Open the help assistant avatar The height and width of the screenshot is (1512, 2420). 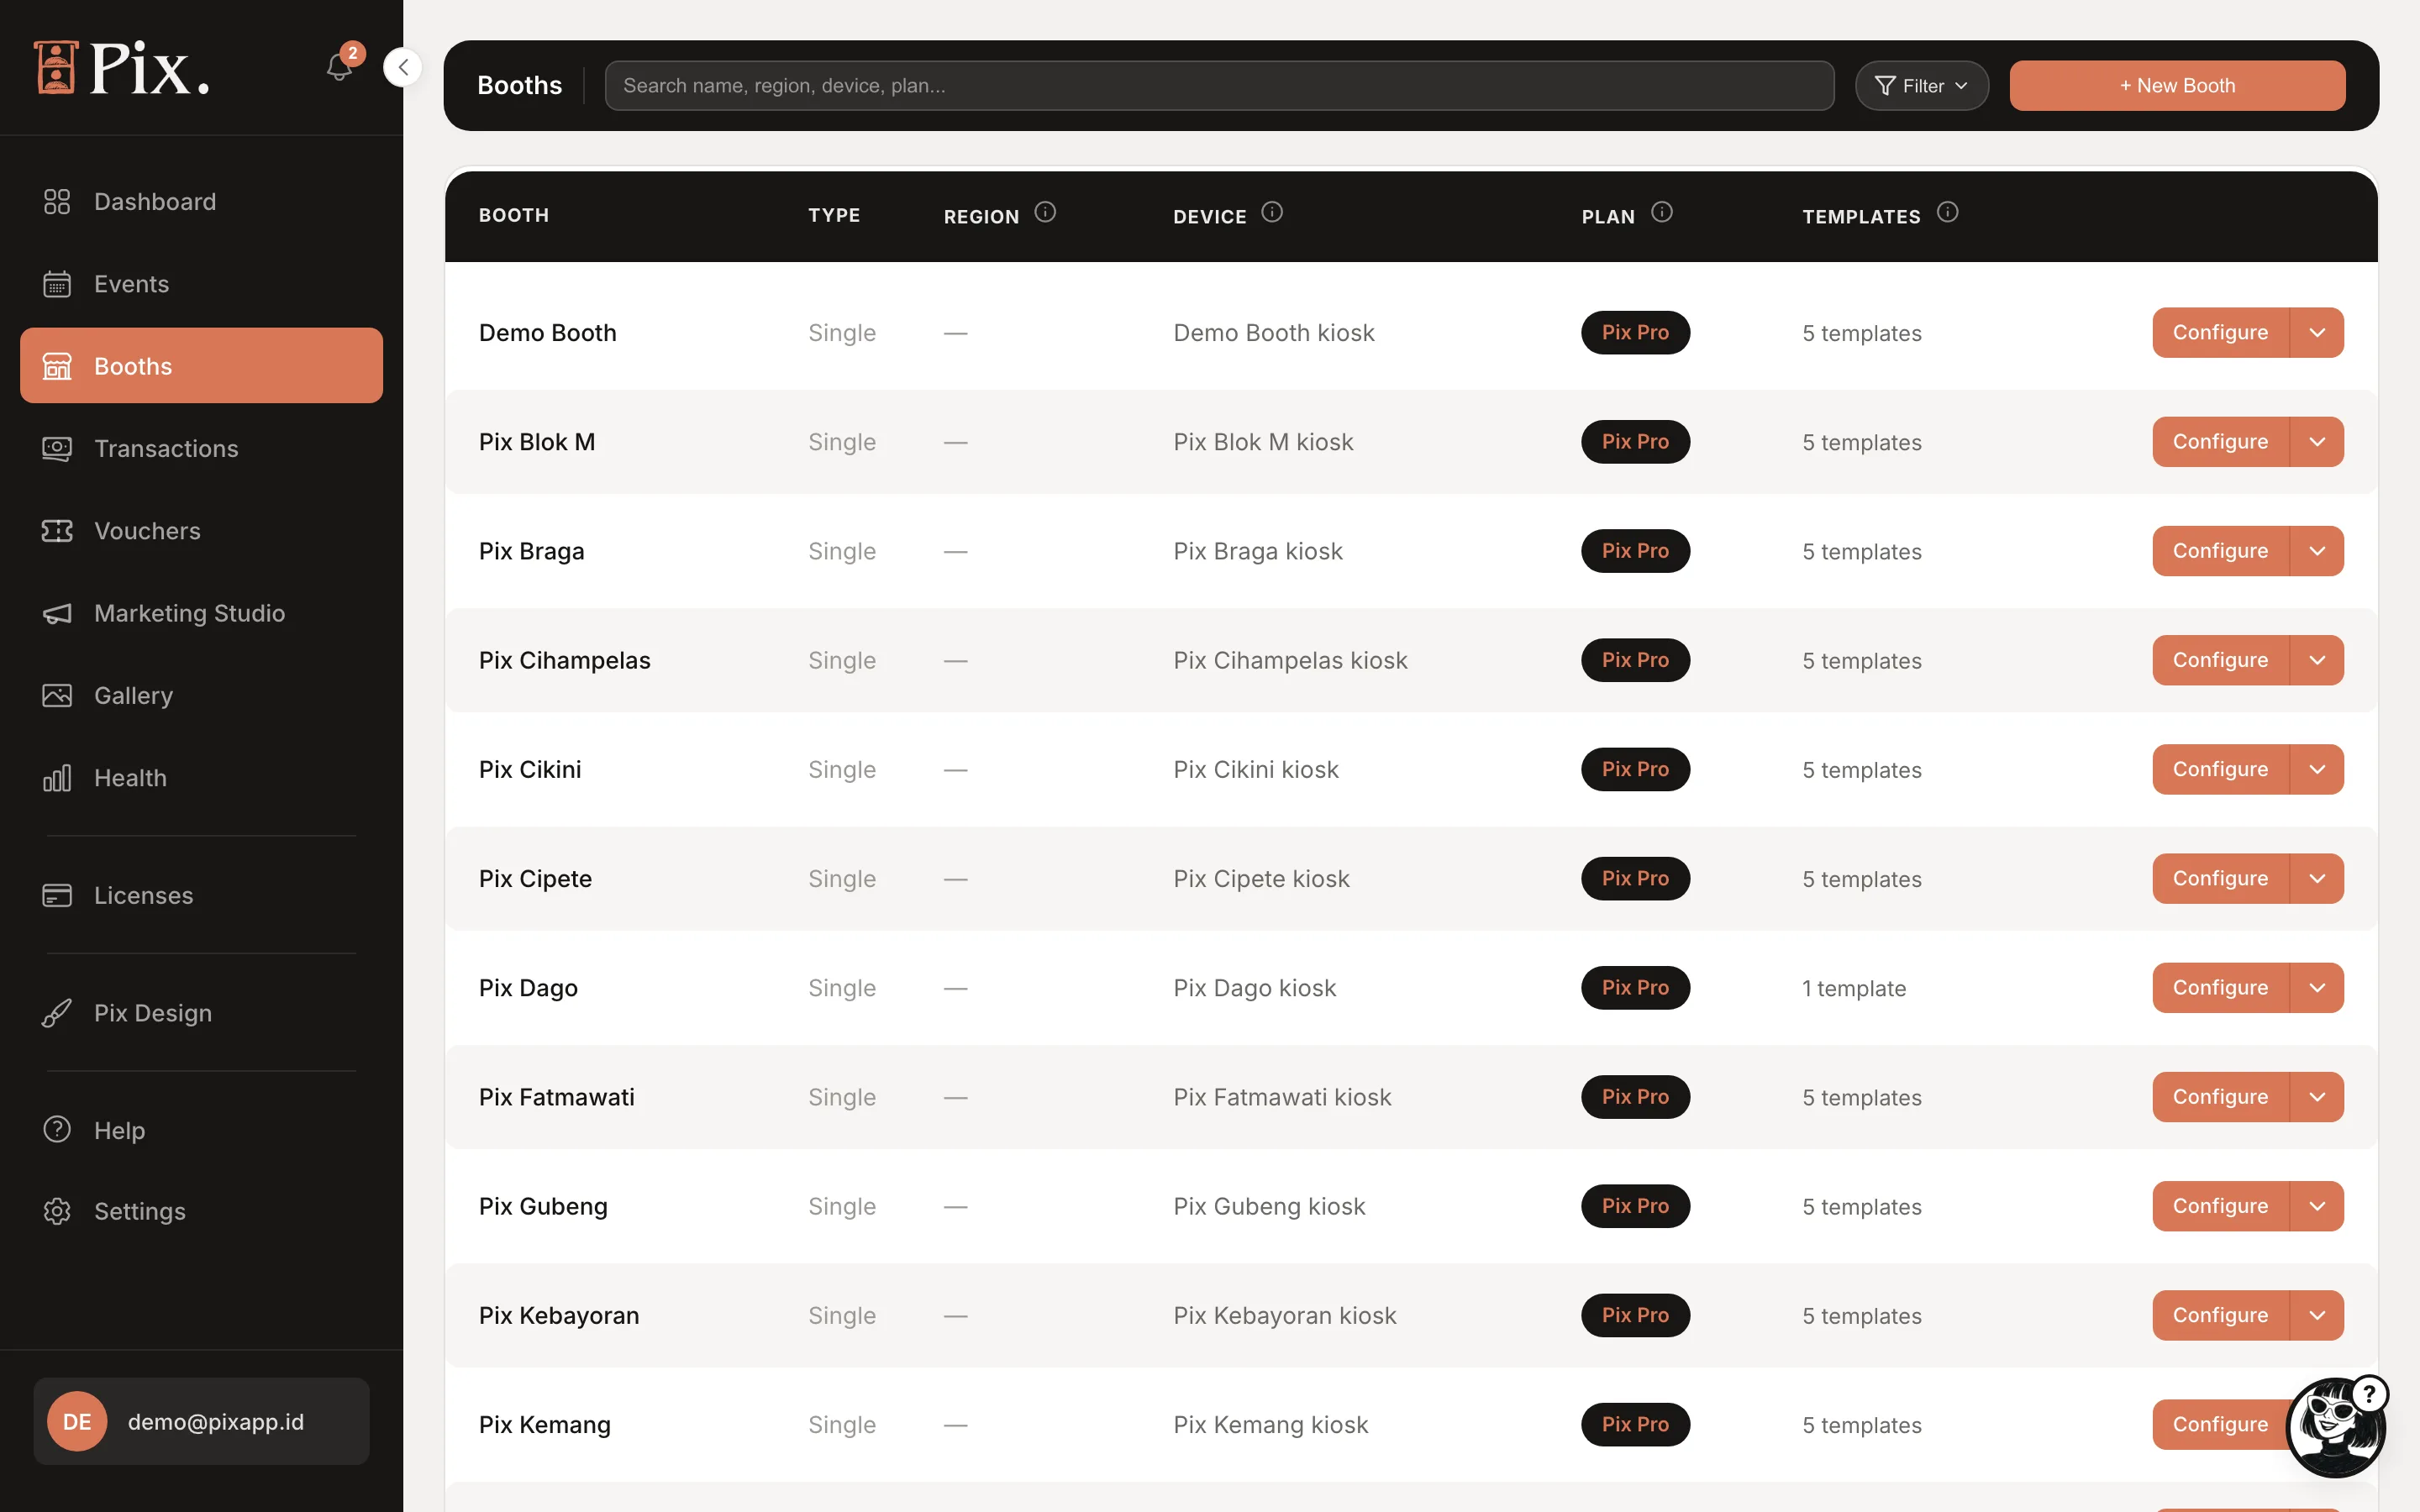2336,1426
